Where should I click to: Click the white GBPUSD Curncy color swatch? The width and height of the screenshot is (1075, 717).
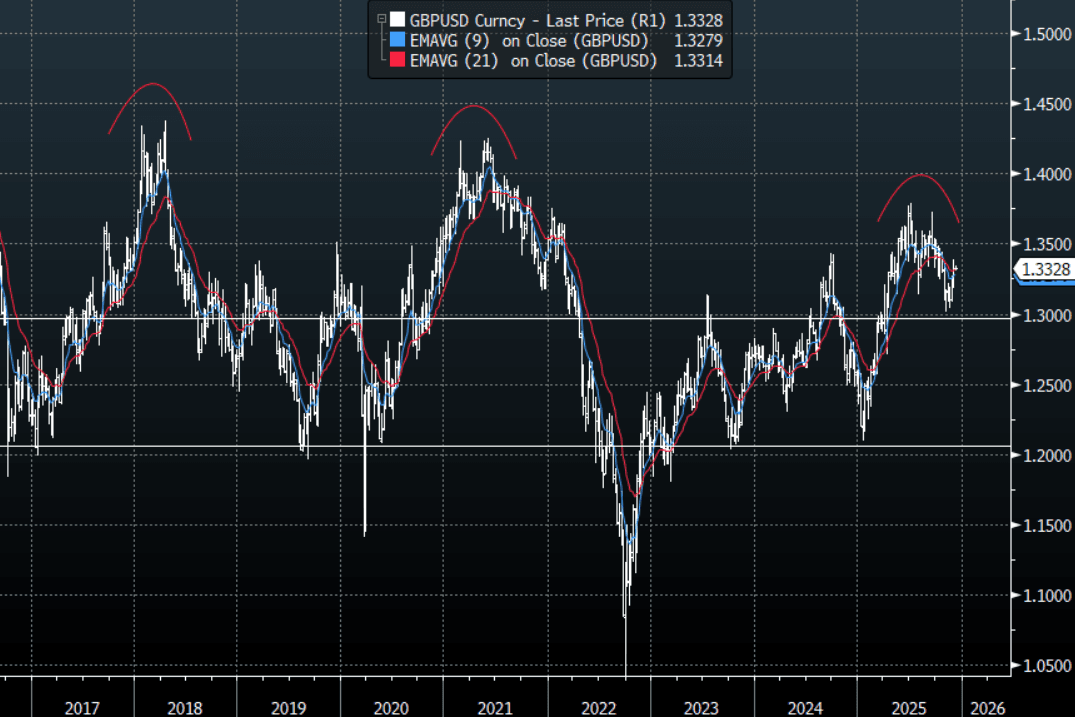coord(398,19)
